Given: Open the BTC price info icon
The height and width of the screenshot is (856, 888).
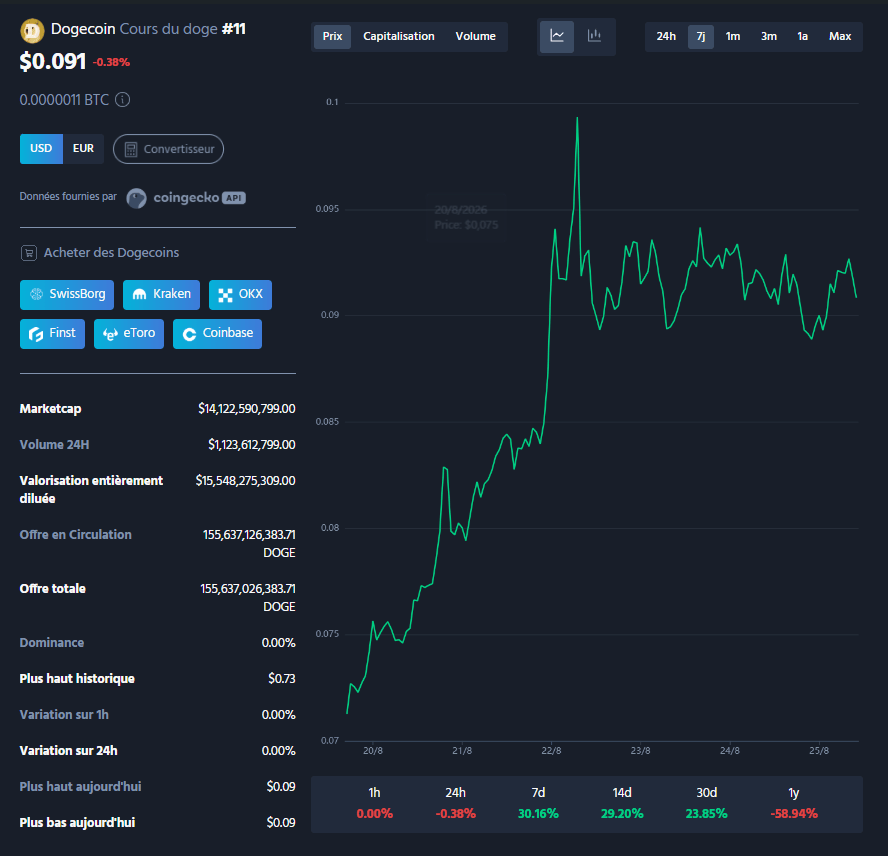Looking at the screenshot, I should (122, 100).
